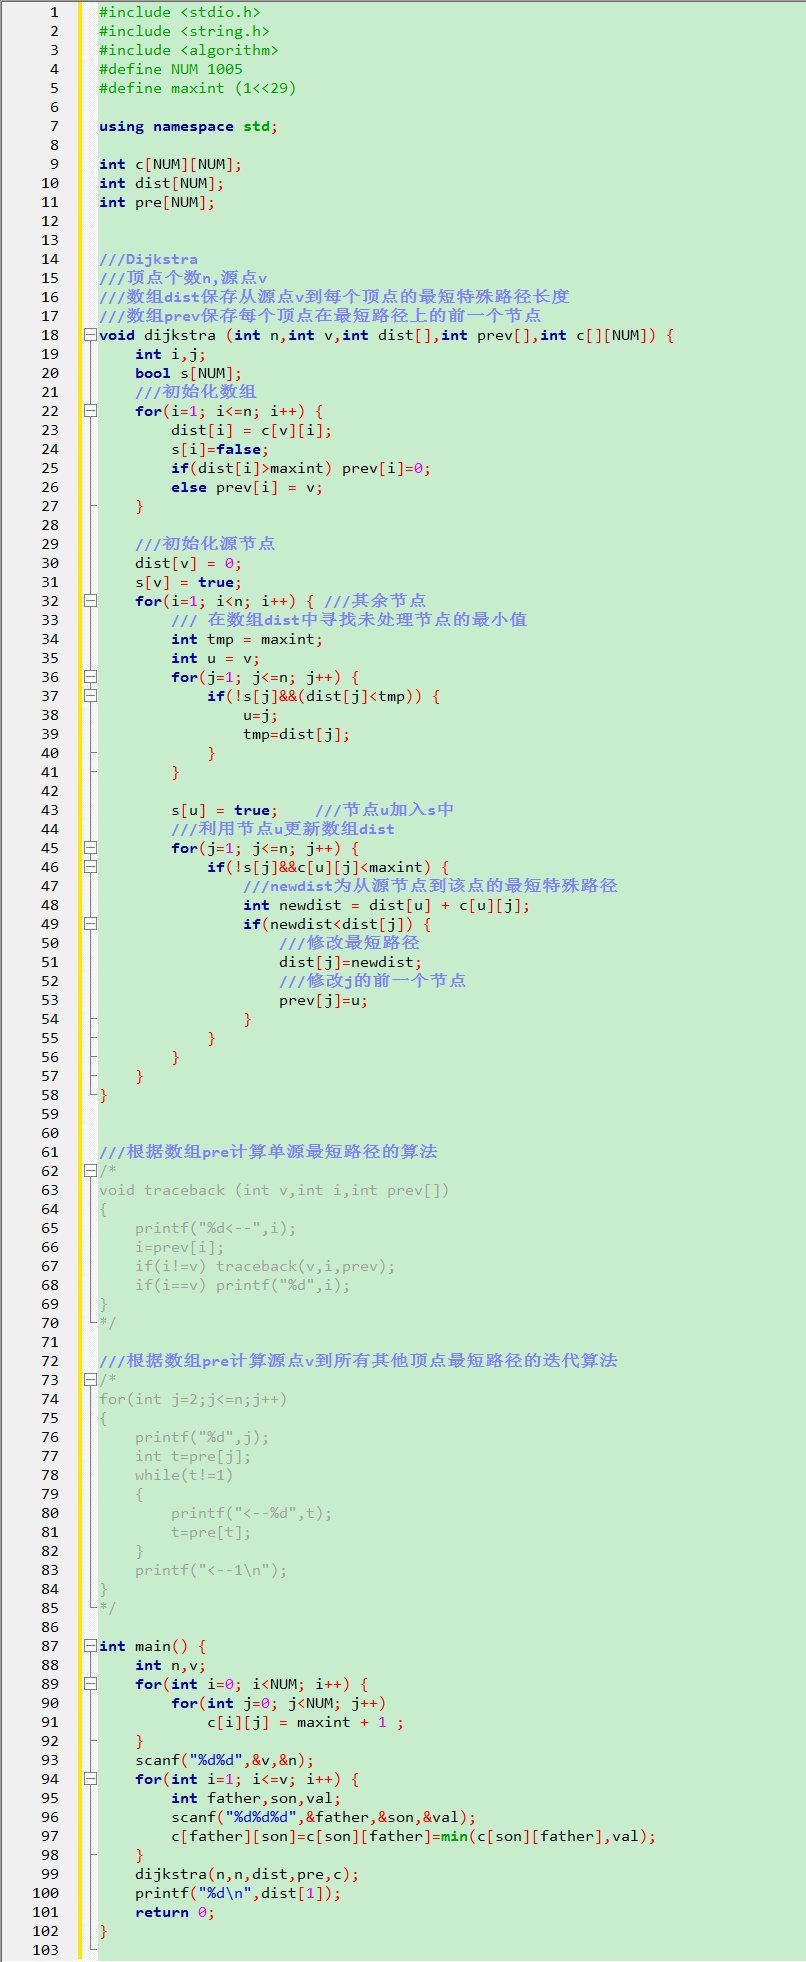Viewport: 806px width, 1962px height.
Task: Click line number 60 in the gutter
Action: pos(50,1133)
